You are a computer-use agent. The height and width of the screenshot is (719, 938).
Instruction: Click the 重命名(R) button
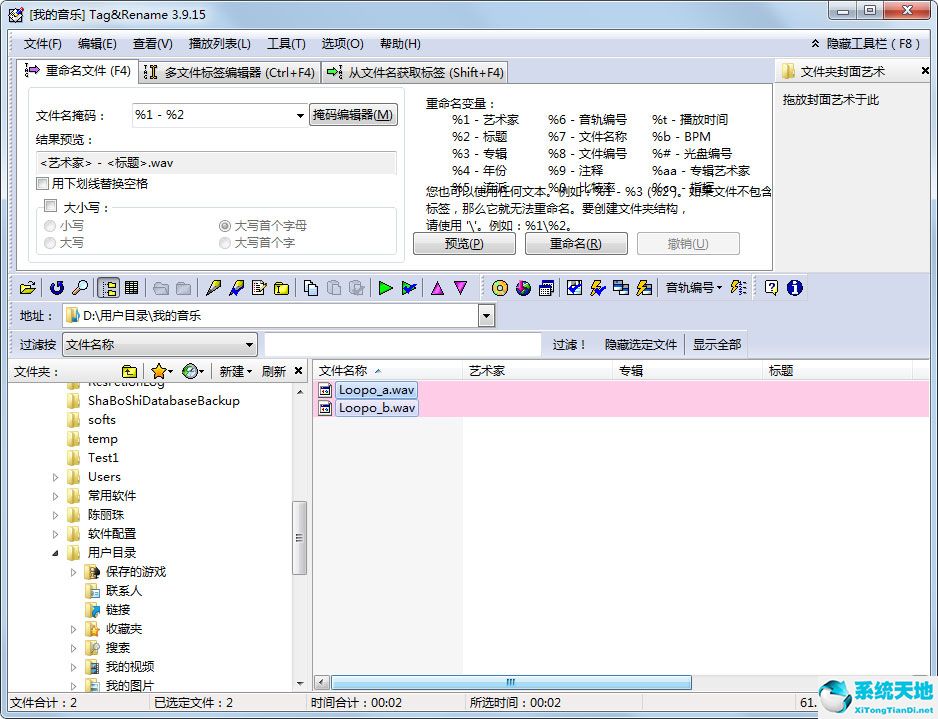point(576,243)
